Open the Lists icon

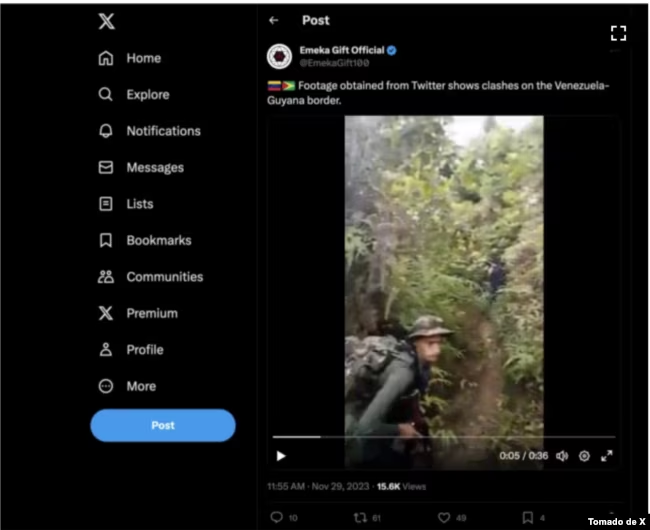pyautogui.click(x=106, y=204)
